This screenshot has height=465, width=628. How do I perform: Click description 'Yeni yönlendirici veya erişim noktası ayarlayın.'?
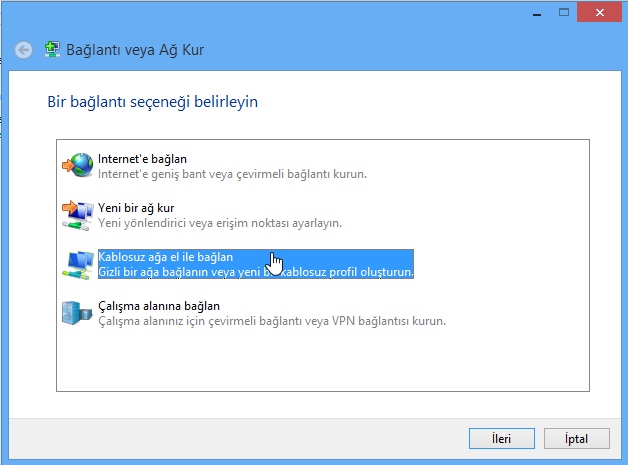(220, 223)
